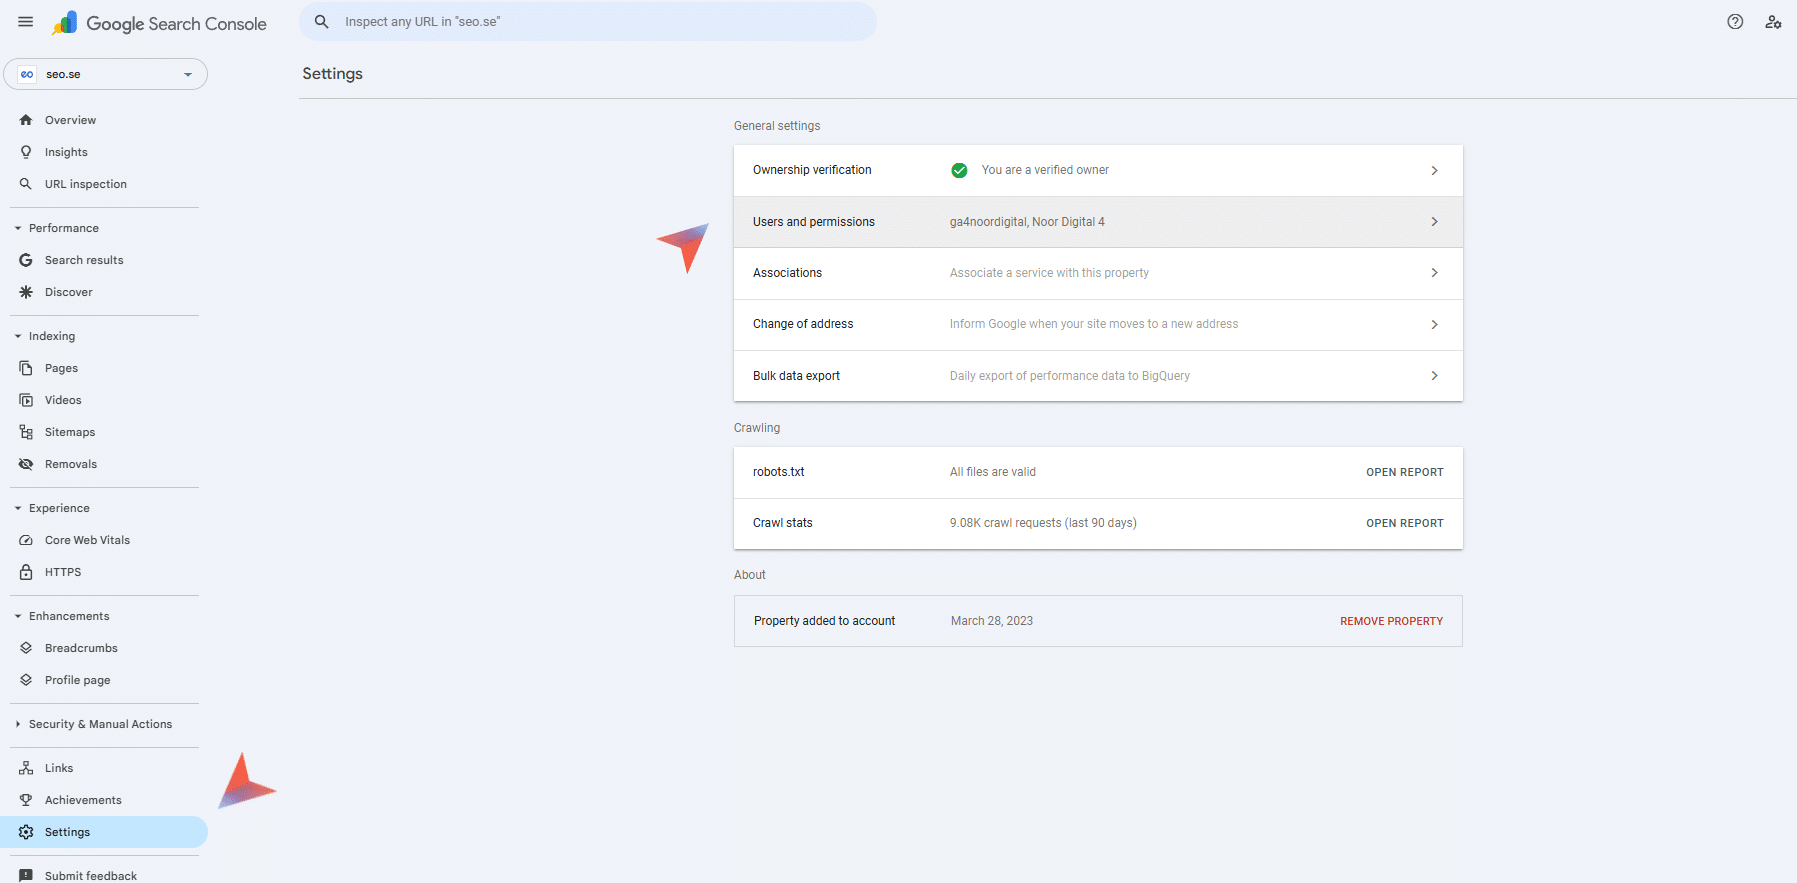Click the Achievements trophy icon
The image size is (1797, 883).
pos(26,800)
